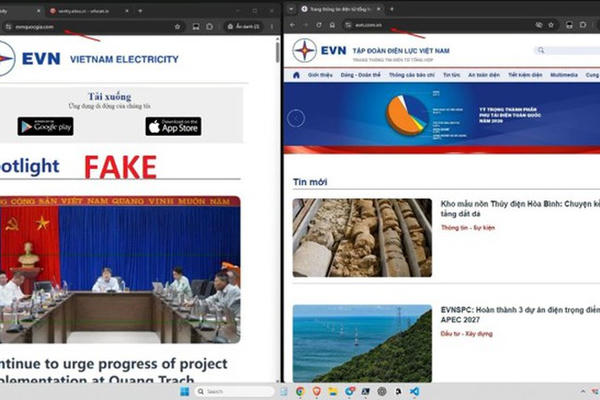Image resolution: width=600 pixels, height=400 pixels.
Task: Switch to the second tab in left browser
Action: point(90,11)
